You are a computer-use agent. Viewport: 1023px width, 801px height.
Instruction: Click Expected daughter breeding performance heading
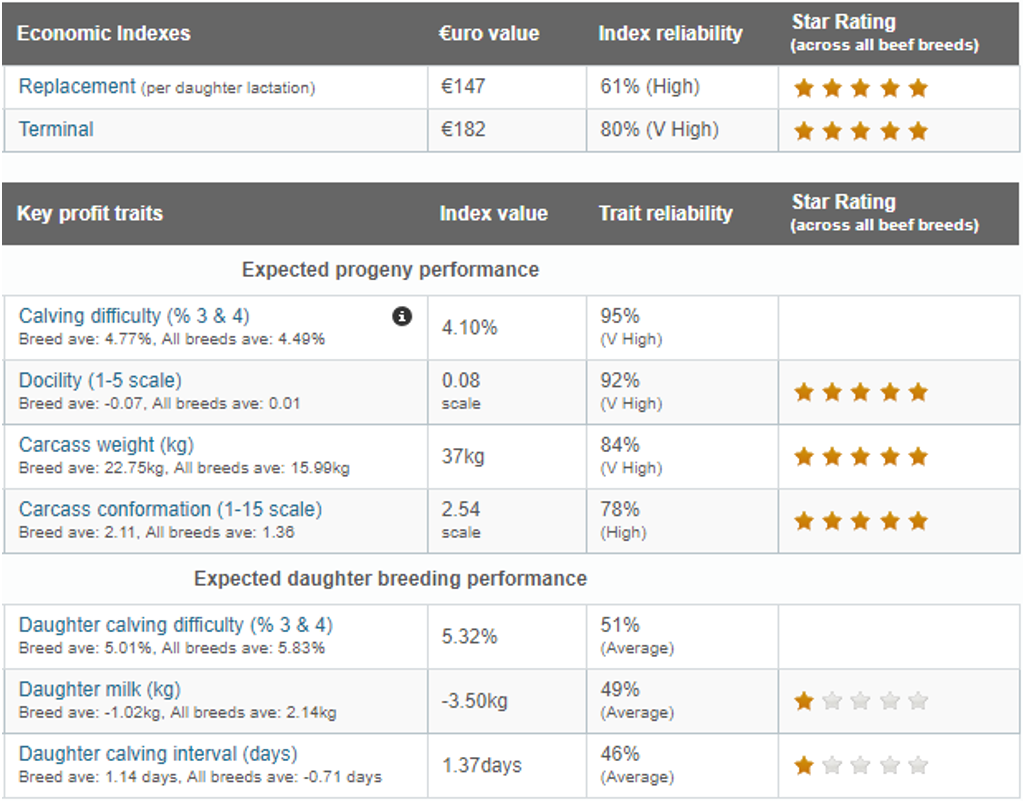click(388, 578)
